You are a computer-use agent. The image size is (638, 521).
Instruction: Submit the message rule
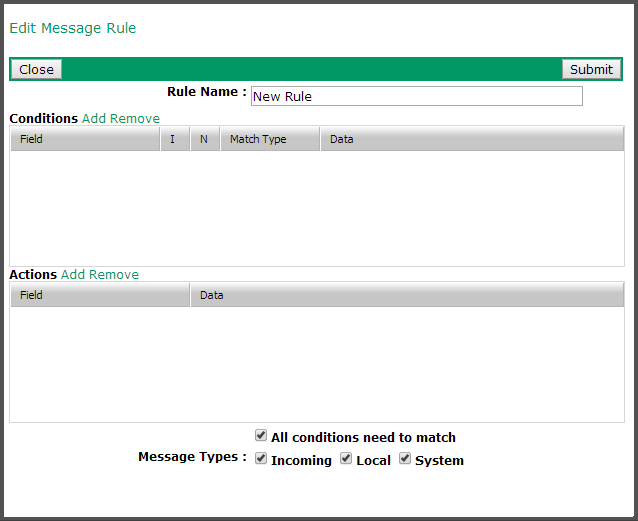point(591,69)
